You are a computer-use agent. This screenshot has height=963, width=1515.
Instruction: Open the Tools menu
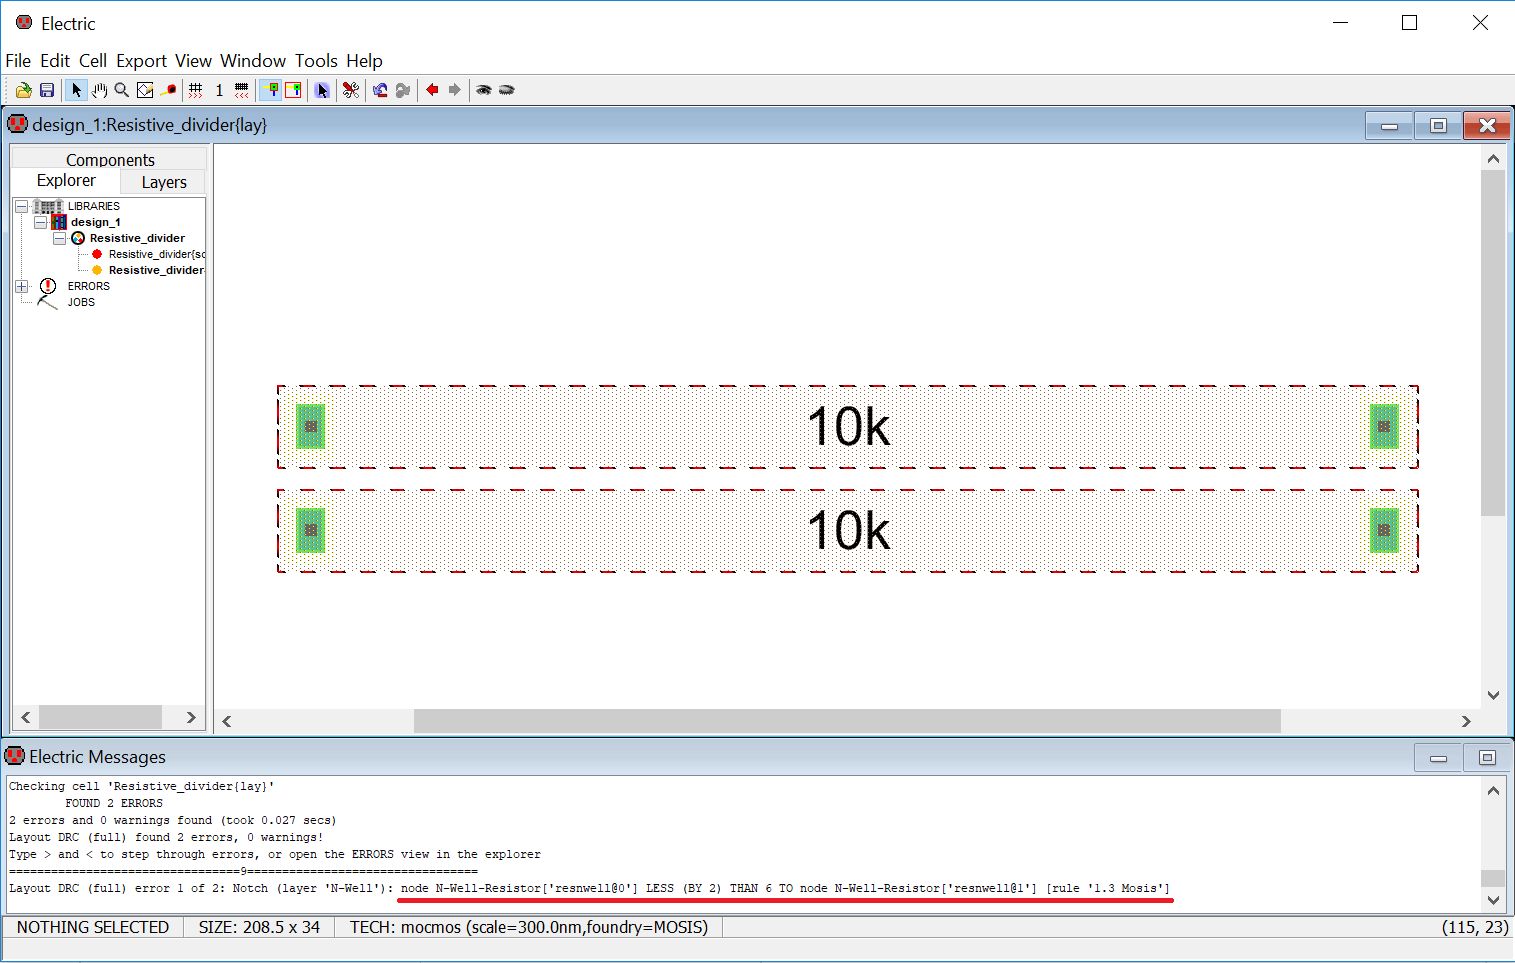(x=316, y=61)
